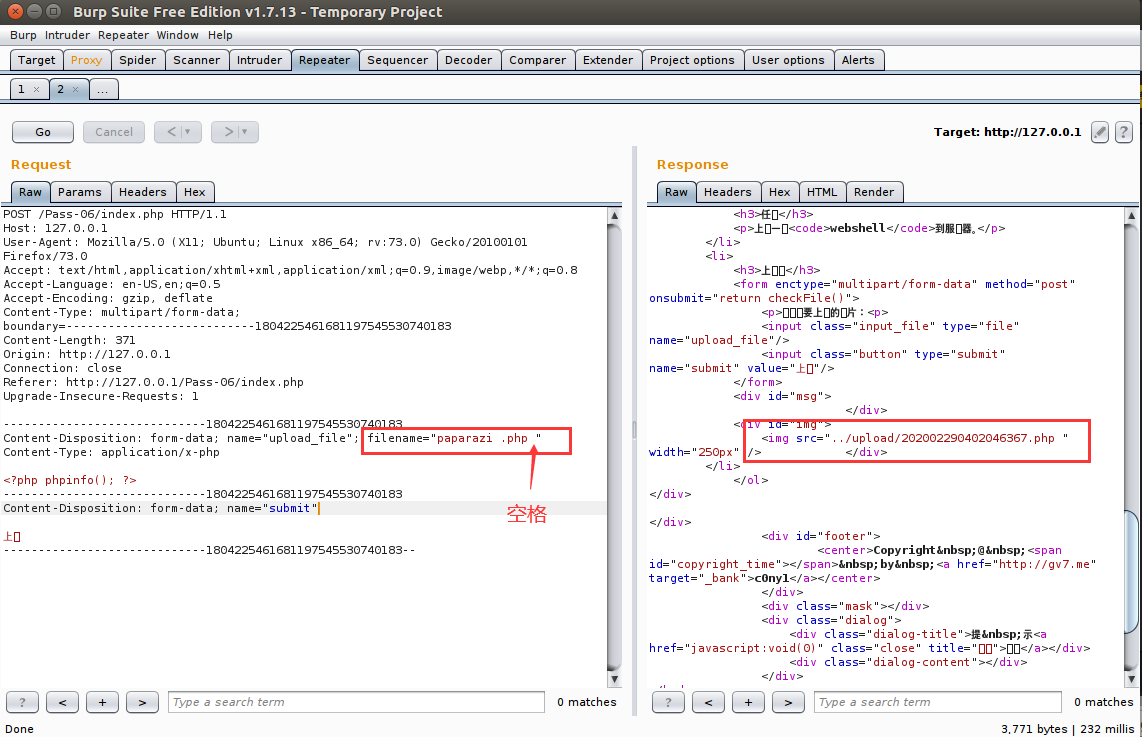Screen dimensions: 1142x737
Task: Open the Repeater menu in menu bar
Action: click(123, 35)
